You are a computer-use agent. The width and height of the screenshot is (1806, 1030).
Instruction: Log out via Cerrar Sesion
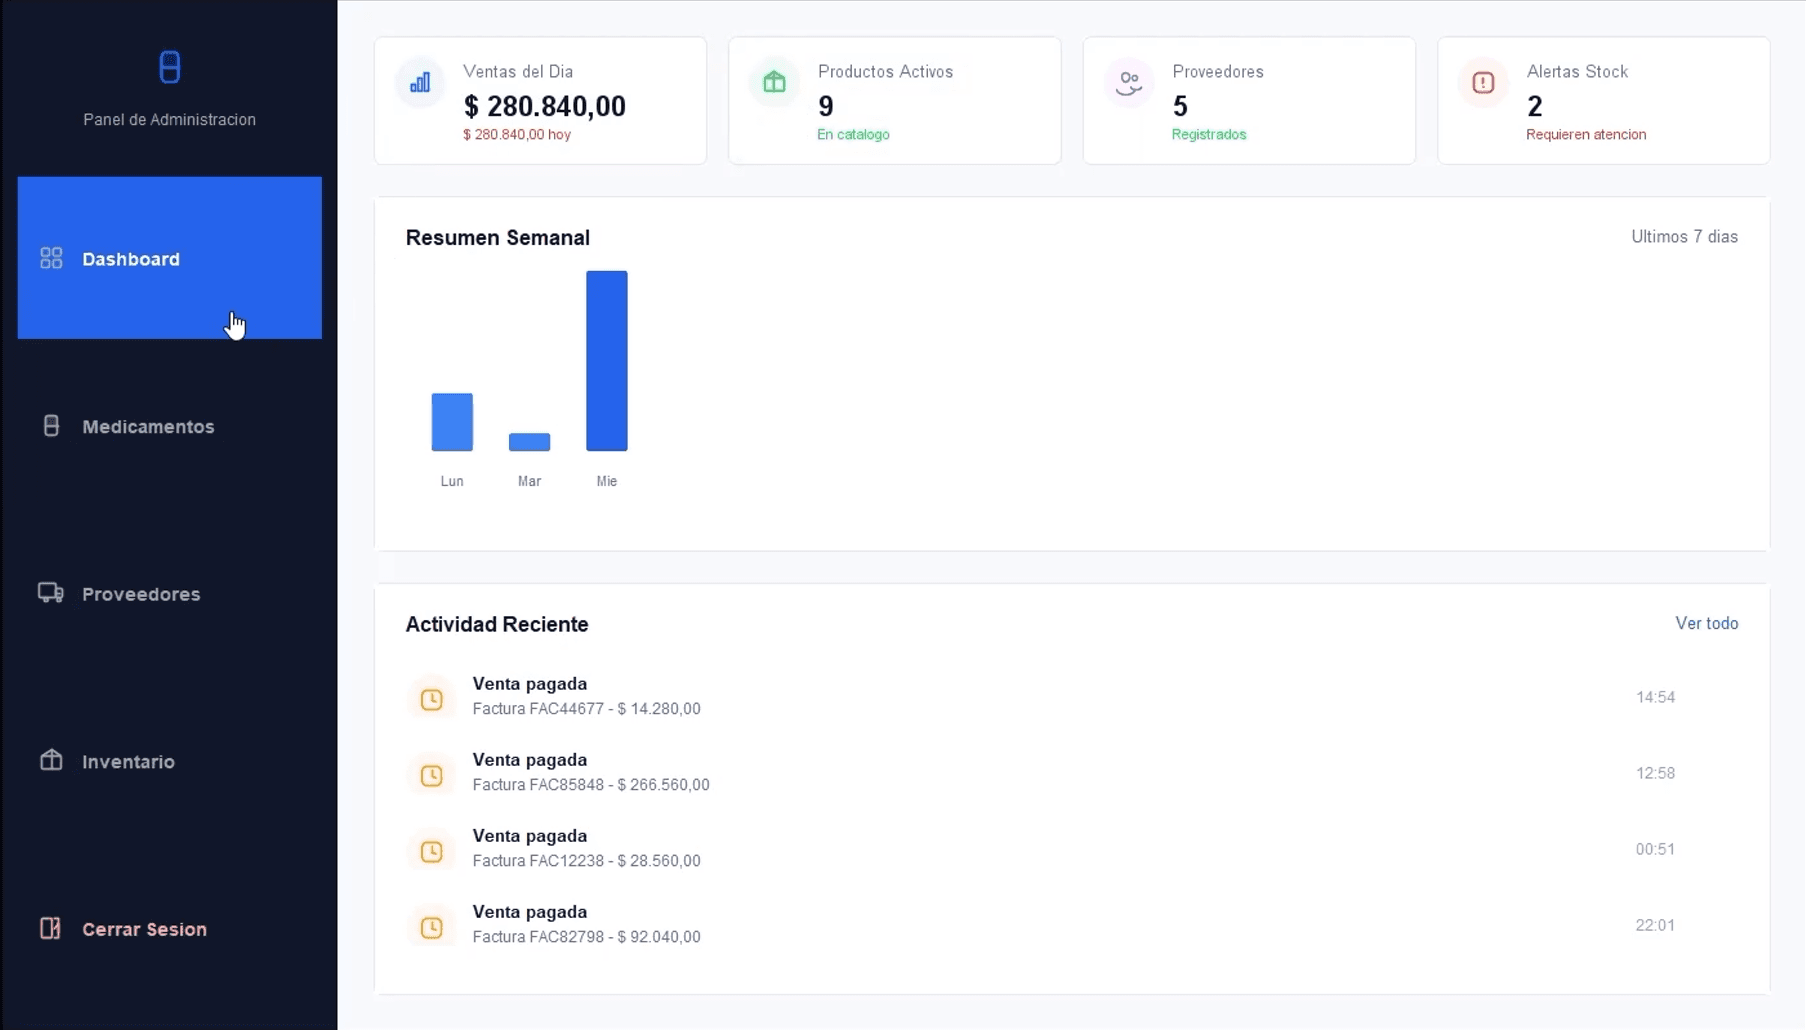(x=170, y=928)
